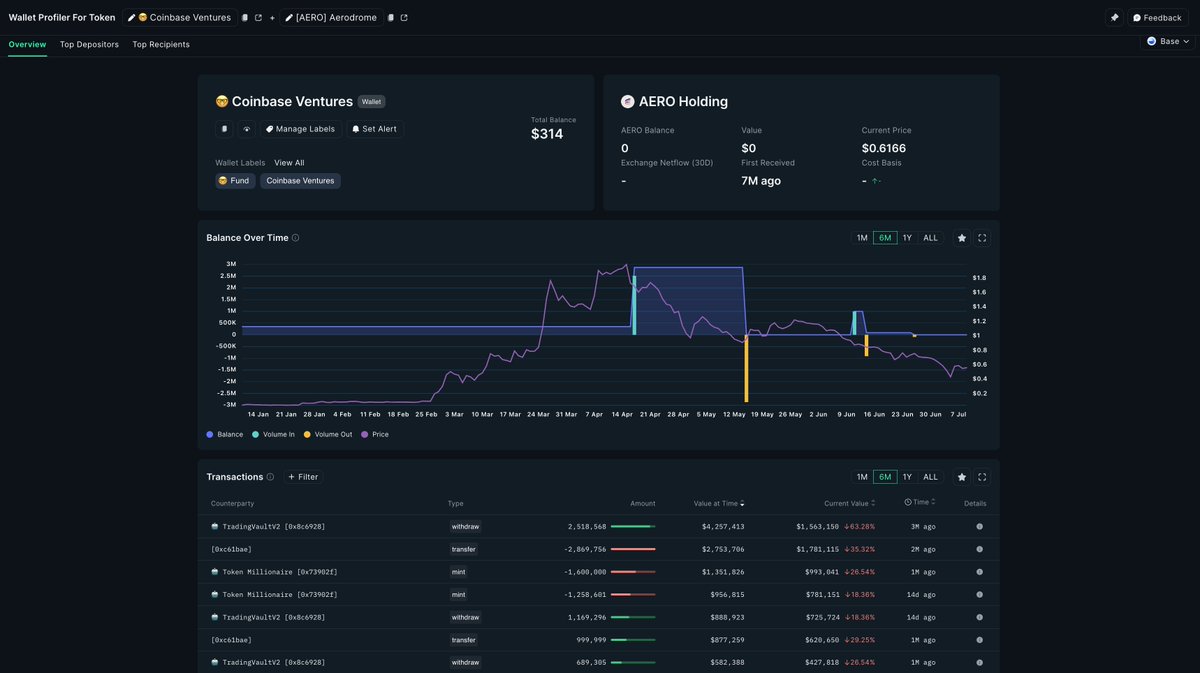The image size is (1200, 673).
Task: Click the yellow Volume Out bar near 12 May
Action: (x=746, y=369)
